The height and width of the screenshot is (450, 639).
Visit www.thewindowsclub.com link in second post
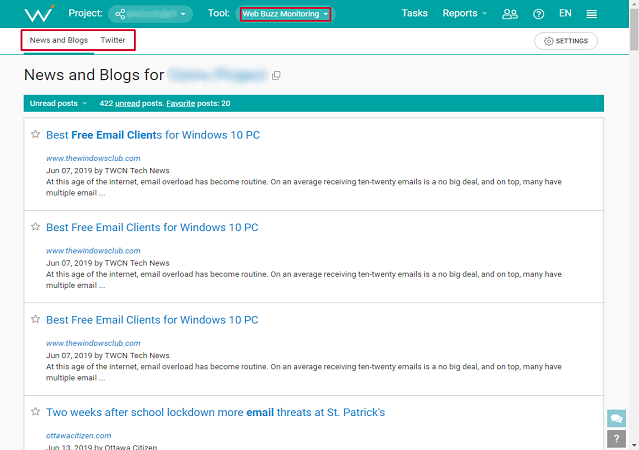click(x=93, y=251)
